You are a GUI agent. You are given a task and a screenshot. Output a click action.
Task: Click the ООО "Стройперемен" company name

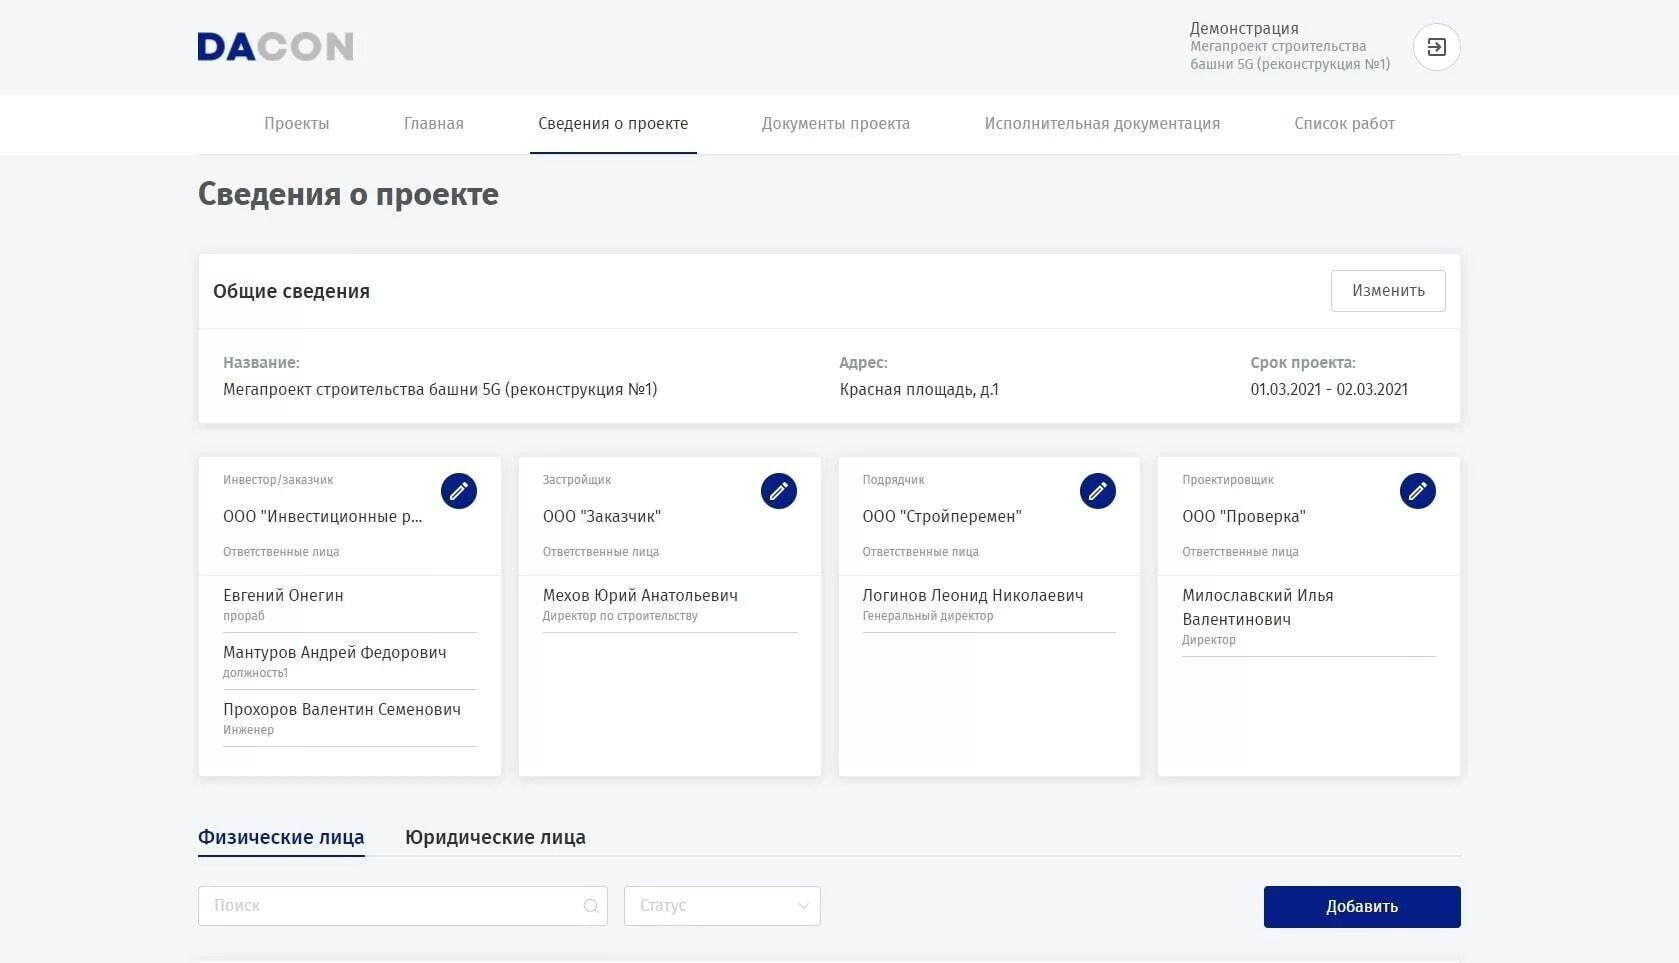click(x=942, y=517)
